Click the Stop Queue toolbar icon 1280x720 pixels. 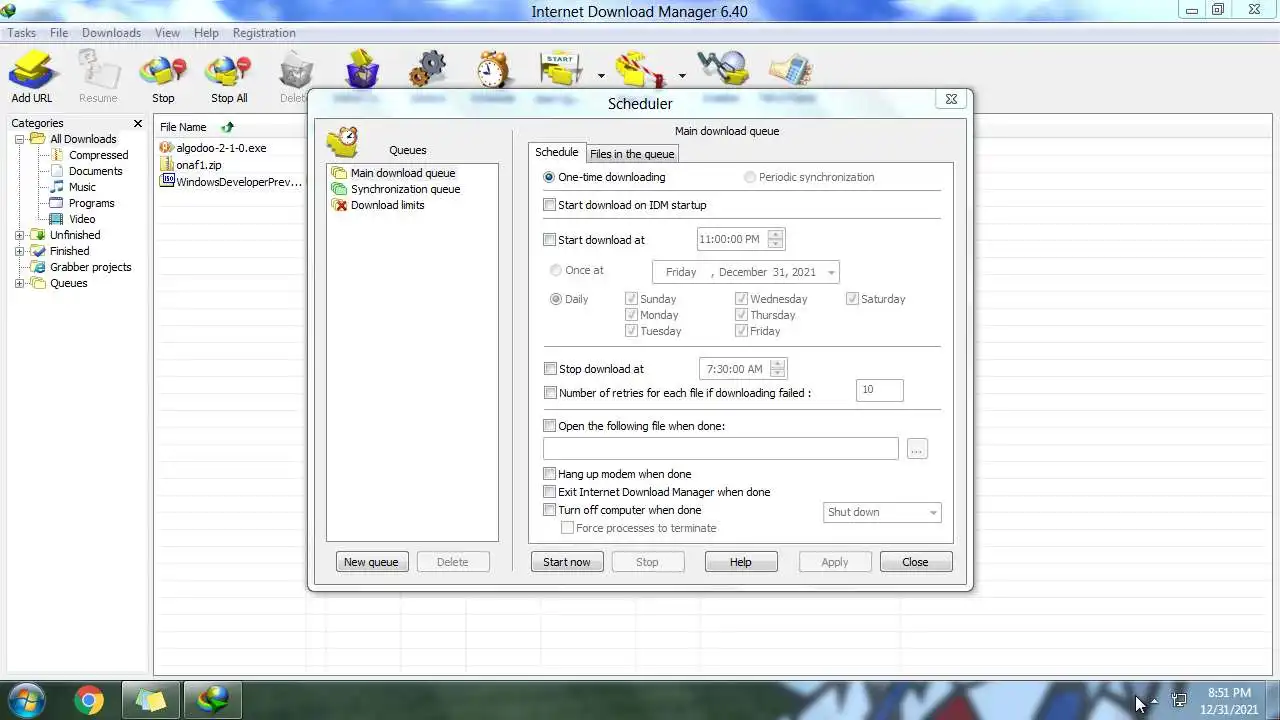[x=642, y=70]
